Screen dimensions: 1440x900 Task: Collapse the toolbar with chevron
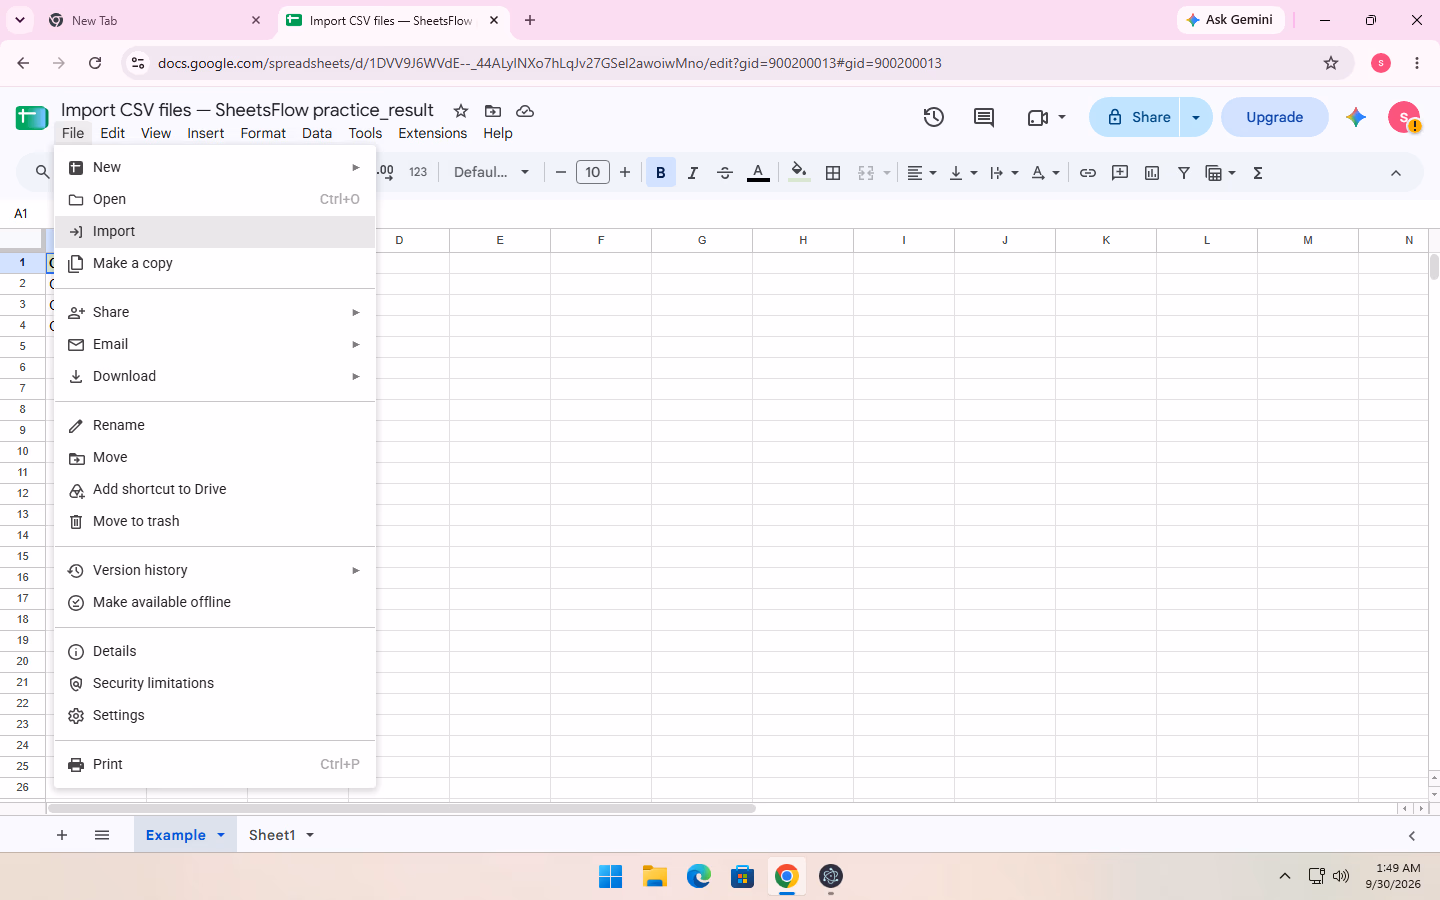point(1396,173)
